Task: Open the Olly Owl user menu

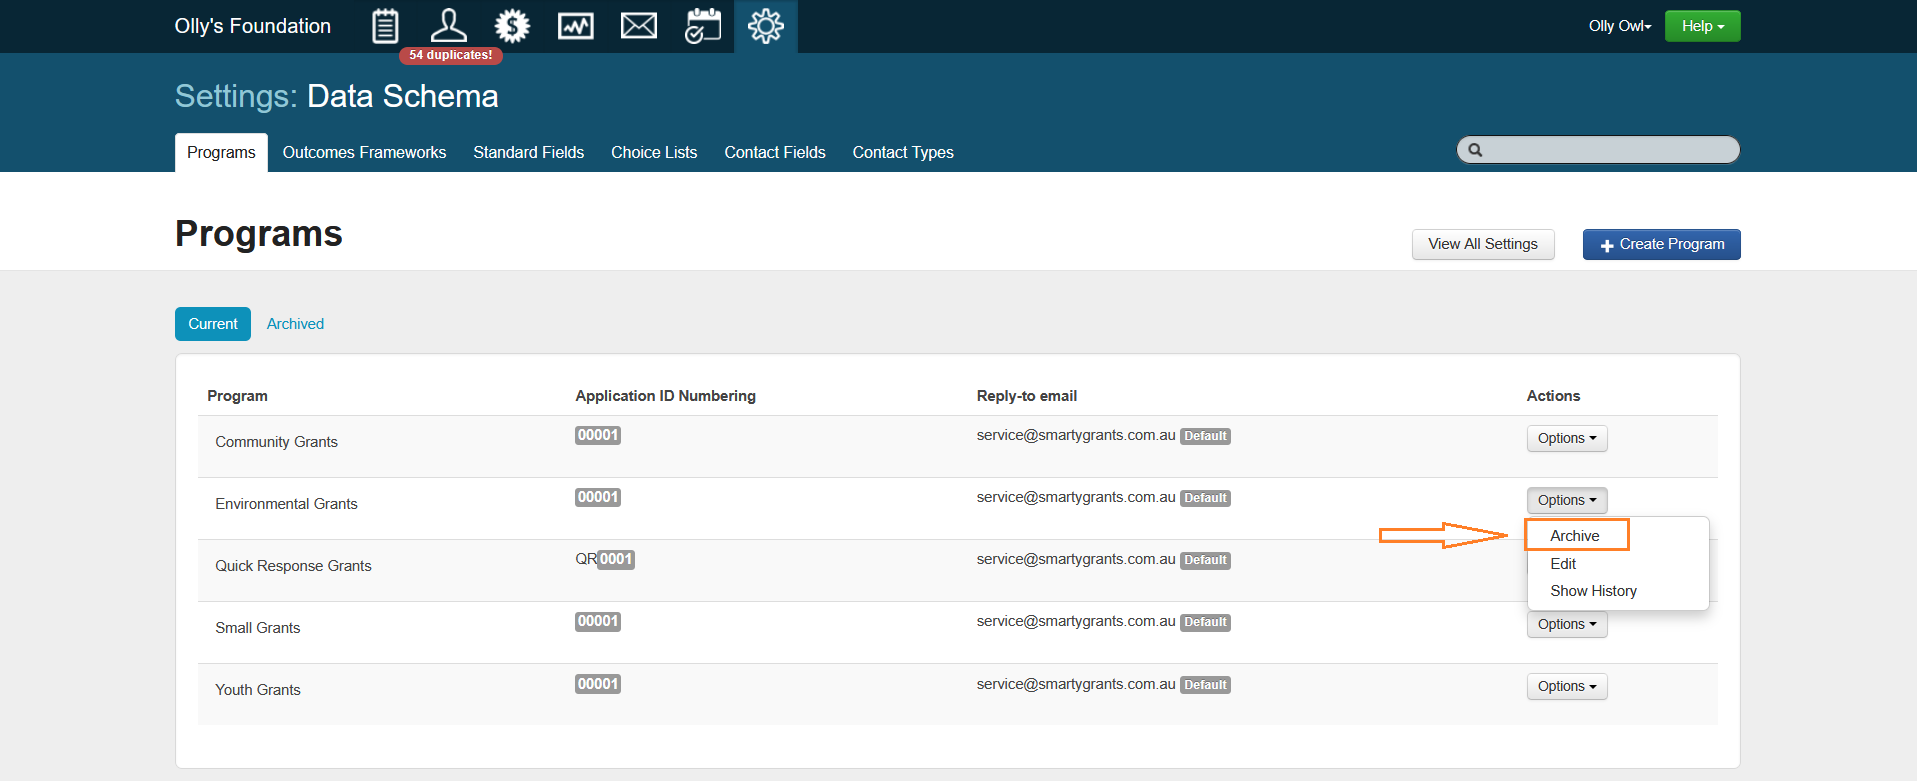Action: (1619, 26)
